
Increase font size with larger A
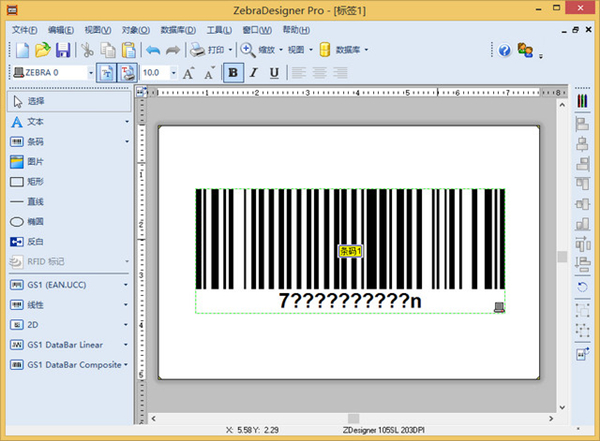tap(188, 73)
